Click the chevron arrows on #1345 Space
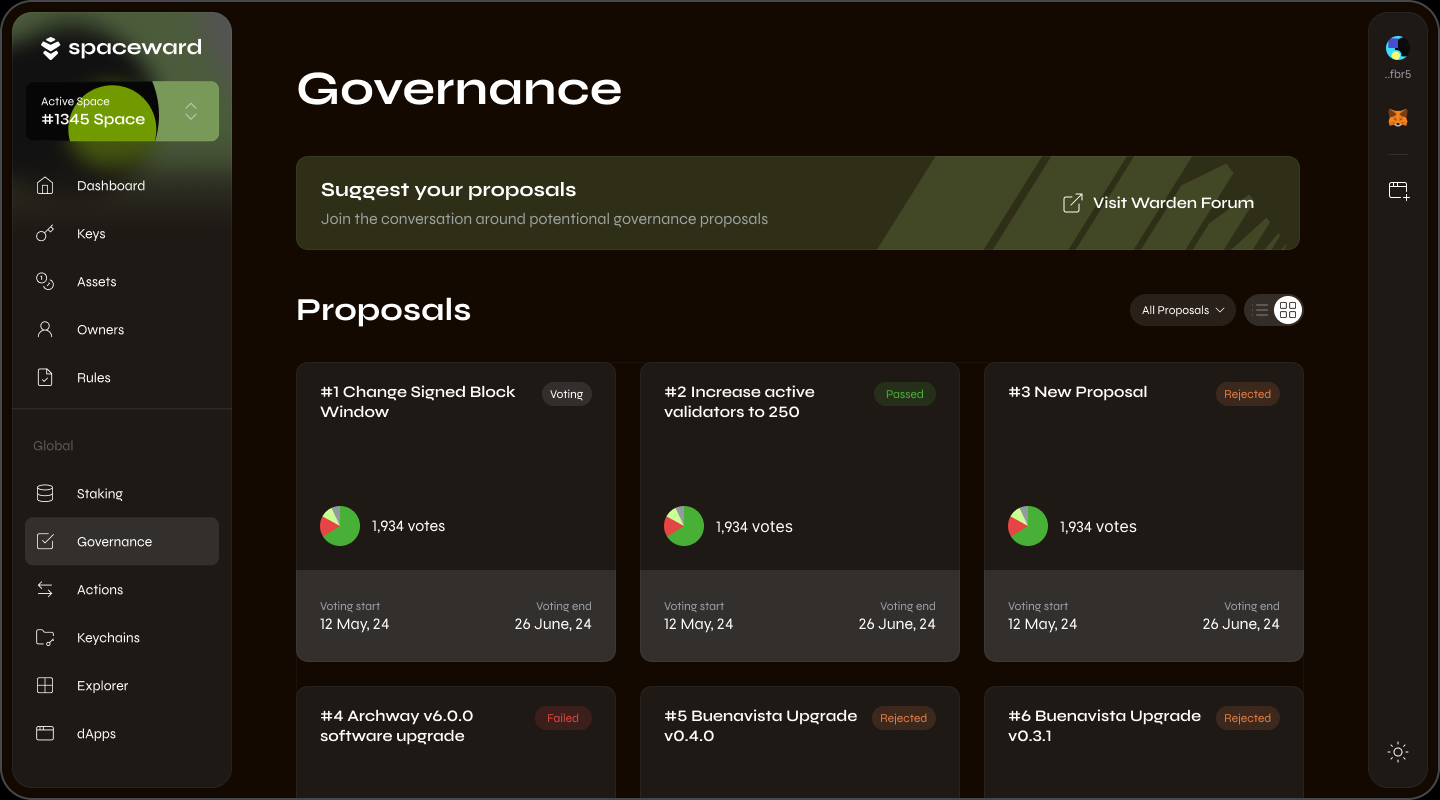The image size is (1440, 800). 191,111
